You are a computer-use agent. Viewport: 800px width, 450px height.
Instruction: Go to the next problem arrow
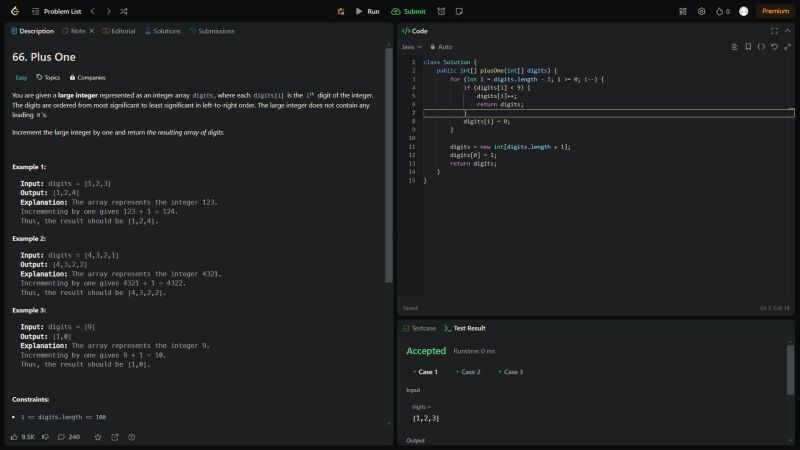pos(108,11)
